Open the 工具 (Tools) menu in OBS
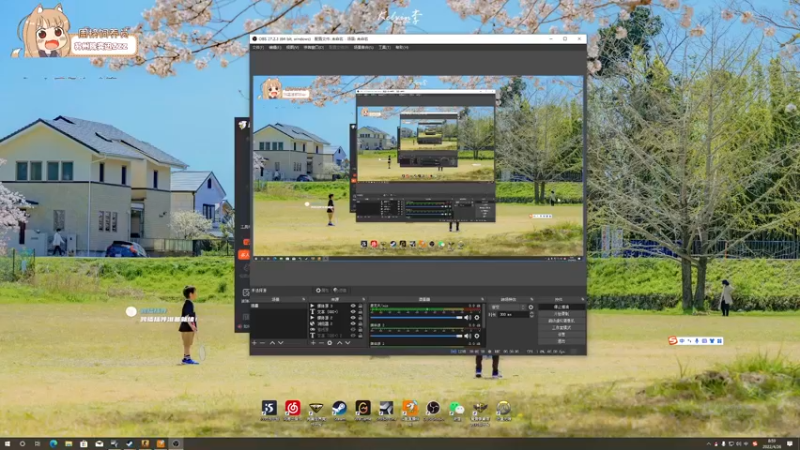This screenshot has width=800, height=450. point(384,47)
